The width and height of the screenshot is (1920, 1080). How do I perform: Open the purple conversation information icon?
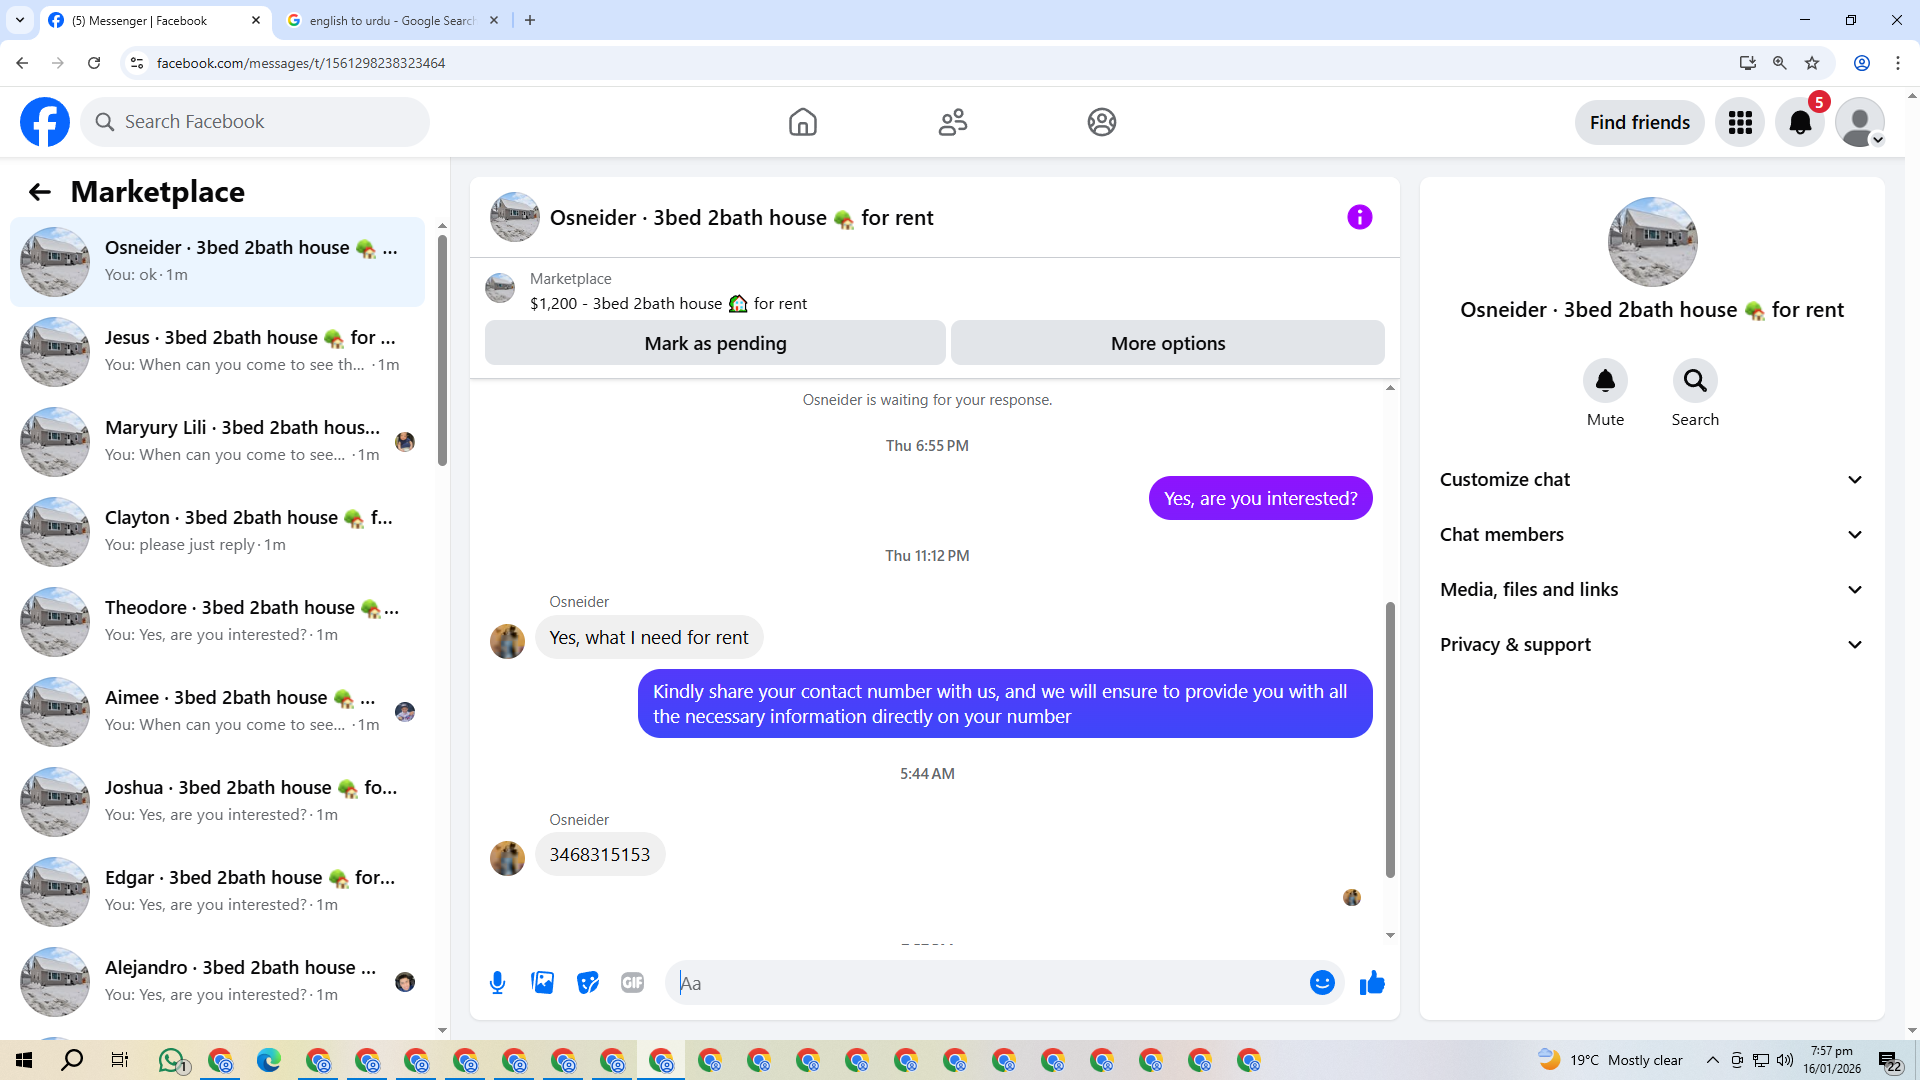click(1359, 217)
